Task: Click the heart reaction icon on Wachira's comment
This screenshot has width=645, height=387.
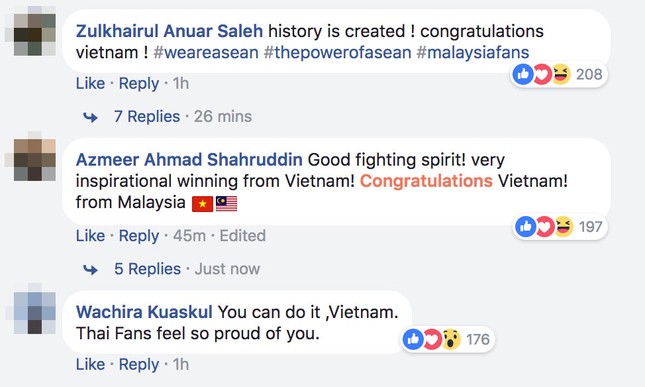Action: [432, 339]
